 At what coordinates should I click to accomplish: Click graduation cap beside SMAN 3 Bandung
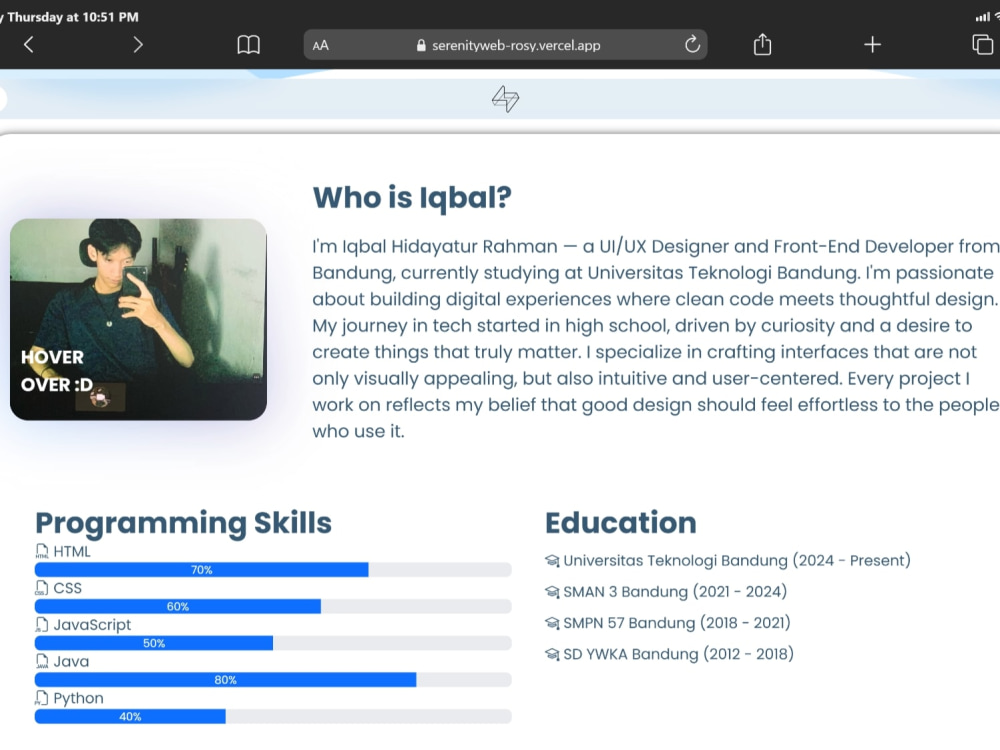[x=552, y=592]
